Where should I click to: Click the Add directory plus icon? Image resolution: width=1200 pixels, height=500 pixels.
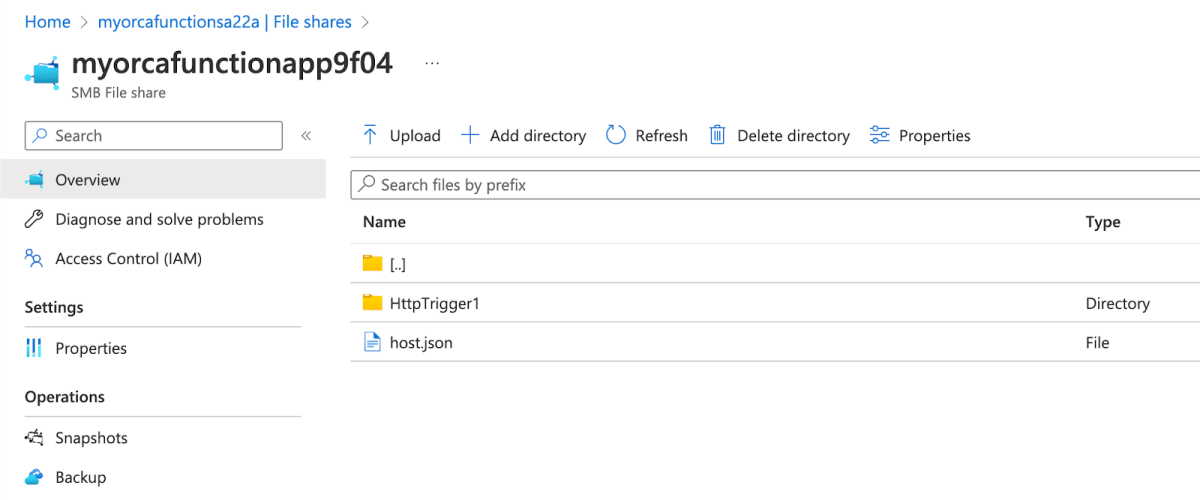[x=470, y=135]
